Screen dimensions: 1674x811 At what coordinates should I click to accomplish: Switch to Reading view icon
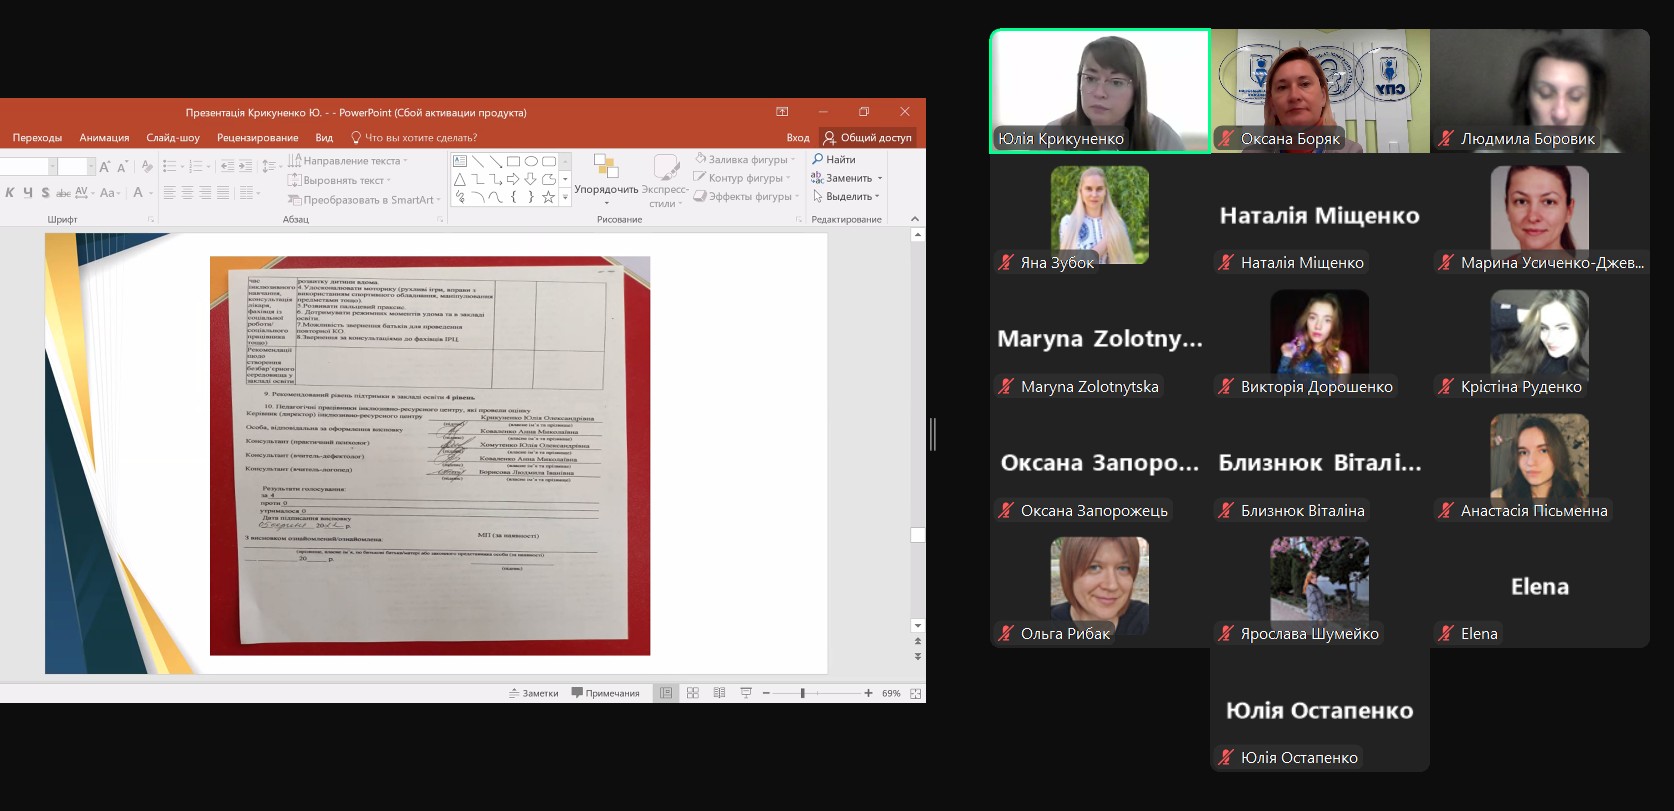(719, 693)
